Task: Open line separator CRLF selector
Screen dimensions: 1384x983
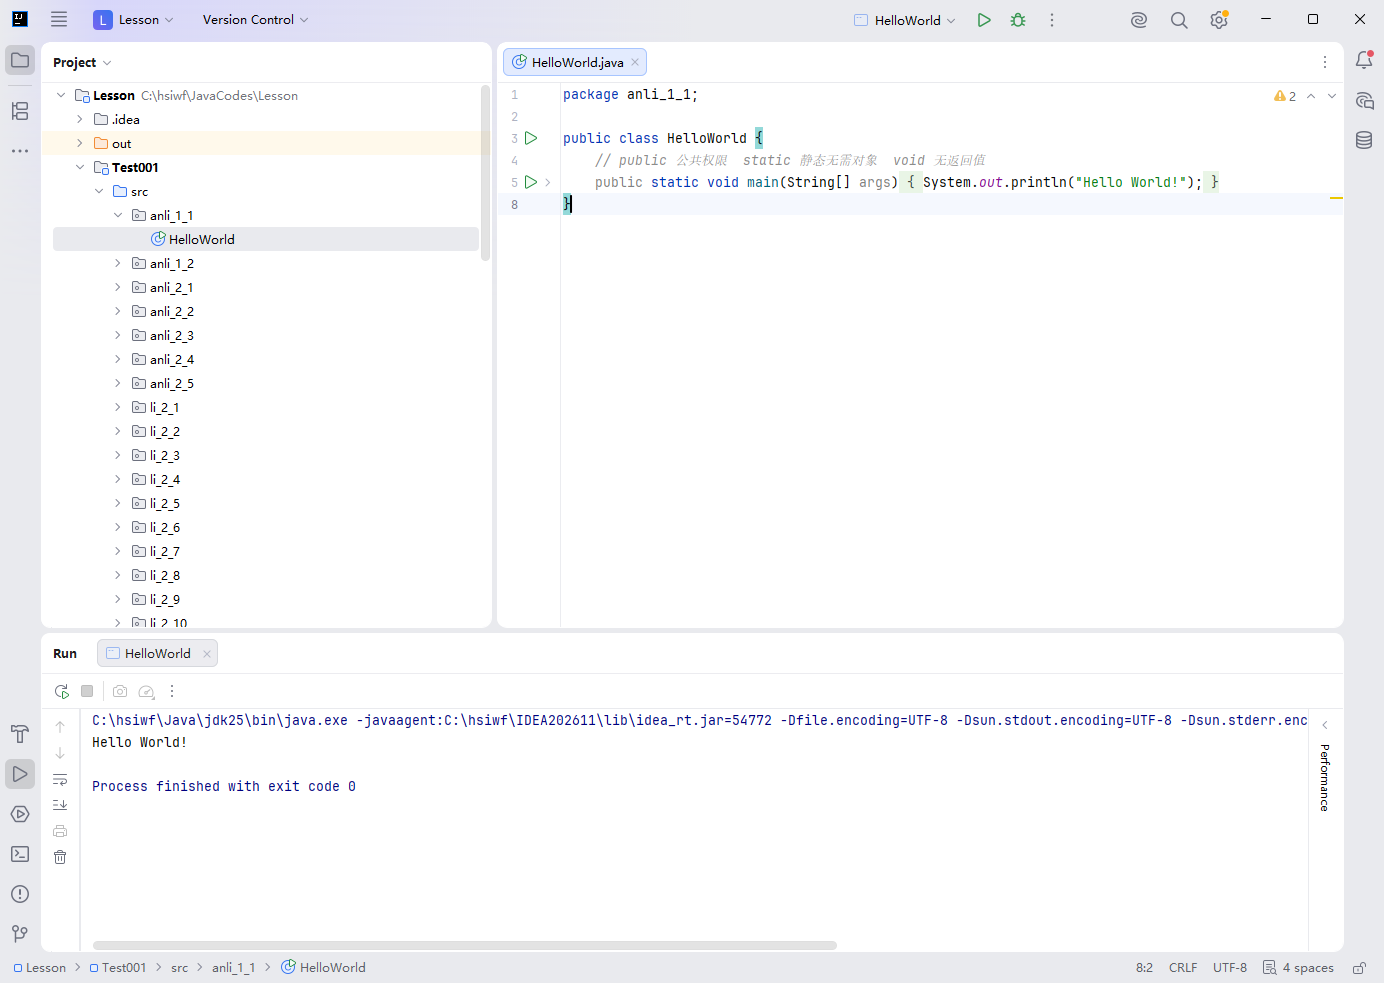Action: point(1183,968)
